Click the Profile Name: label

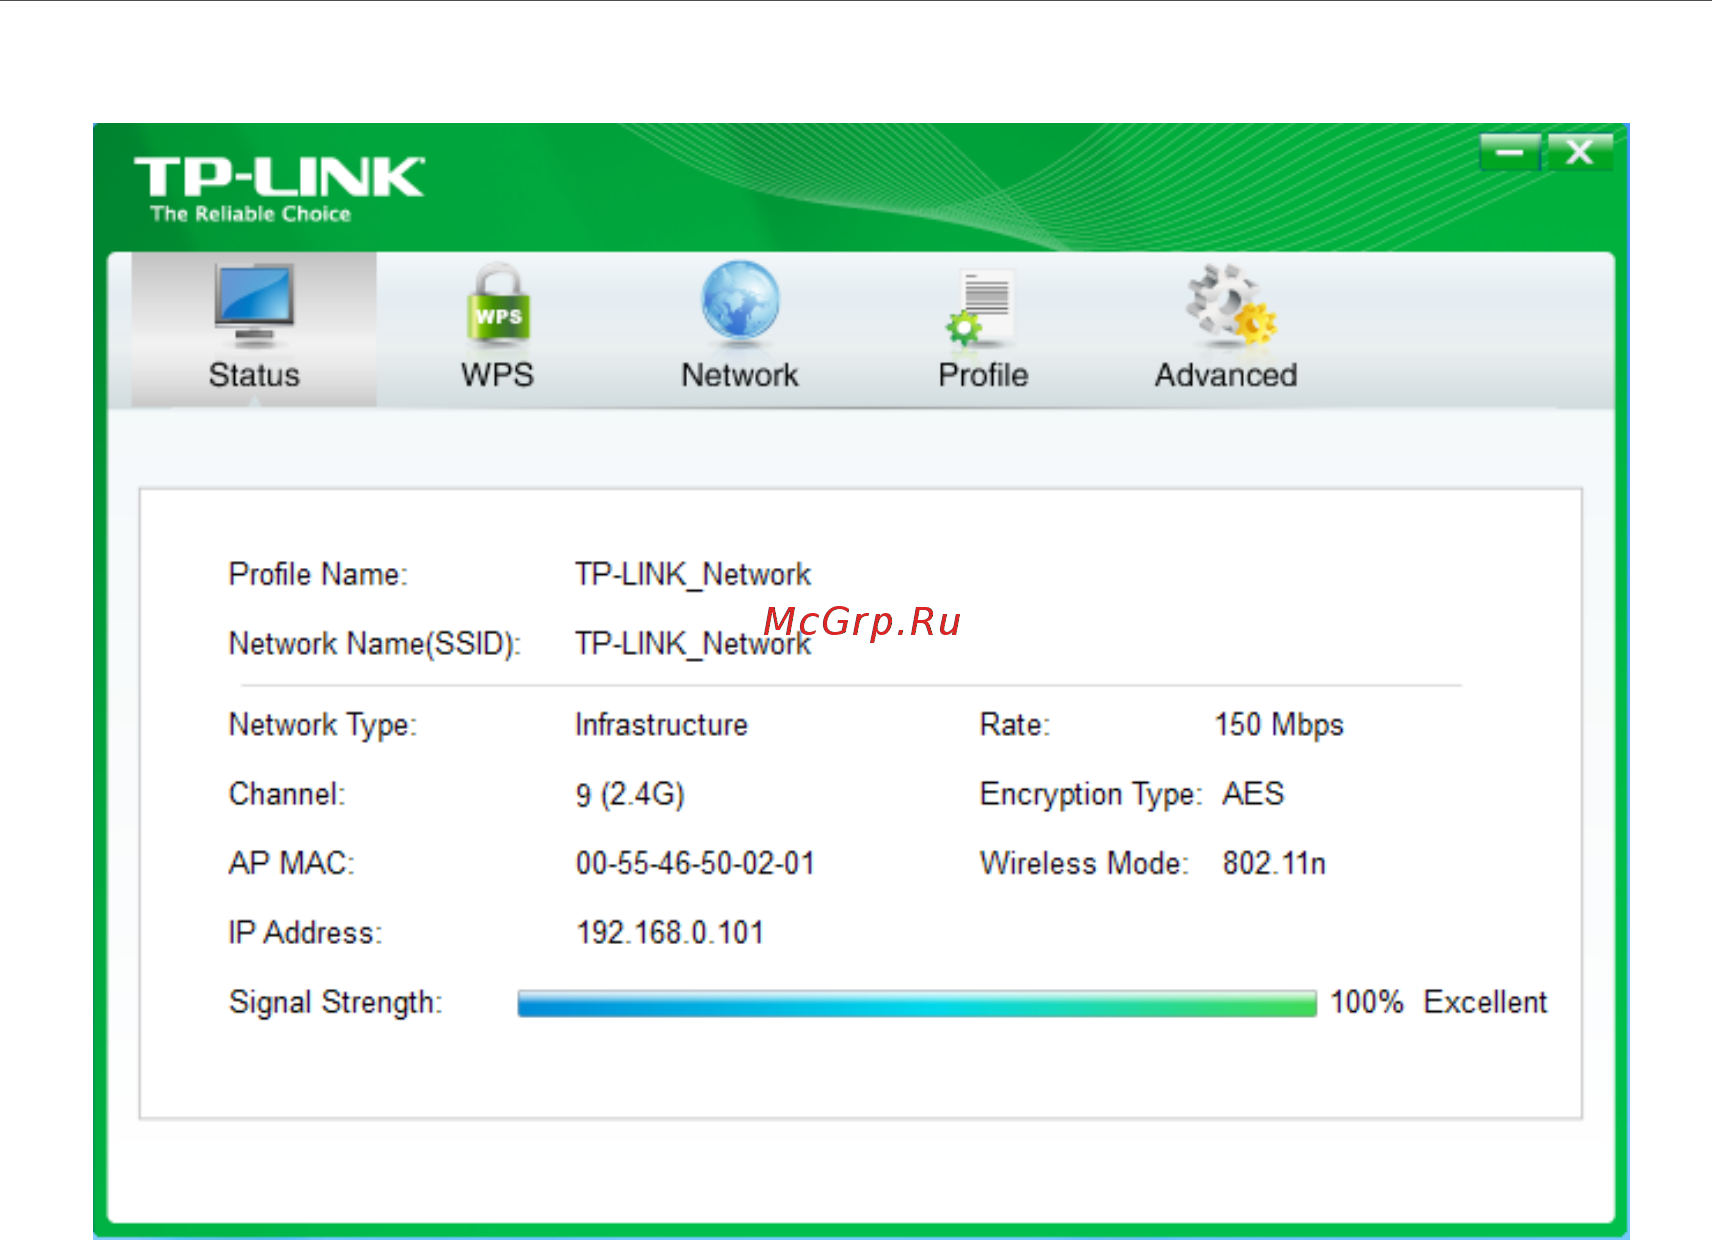pos(318,575)
